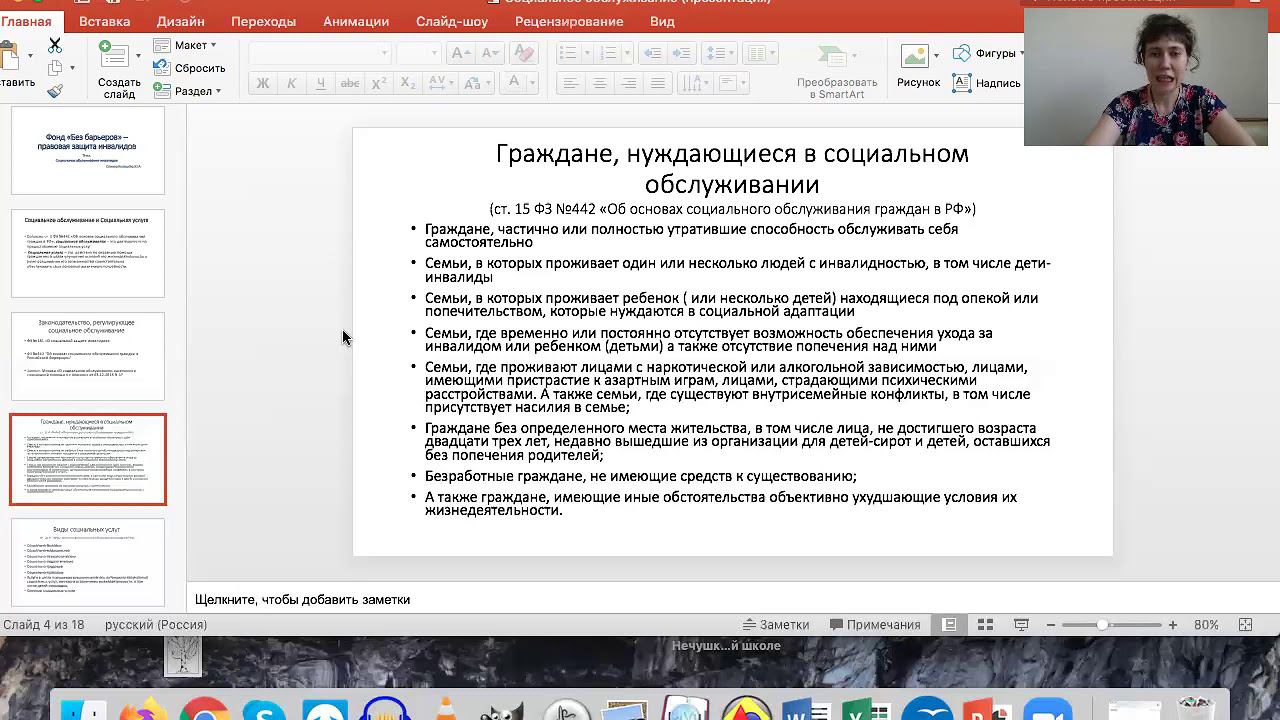Open Google Chrome from the Dock
Image resolution: width=1280 pixels, height=720 pixels.
click(204, 709)
